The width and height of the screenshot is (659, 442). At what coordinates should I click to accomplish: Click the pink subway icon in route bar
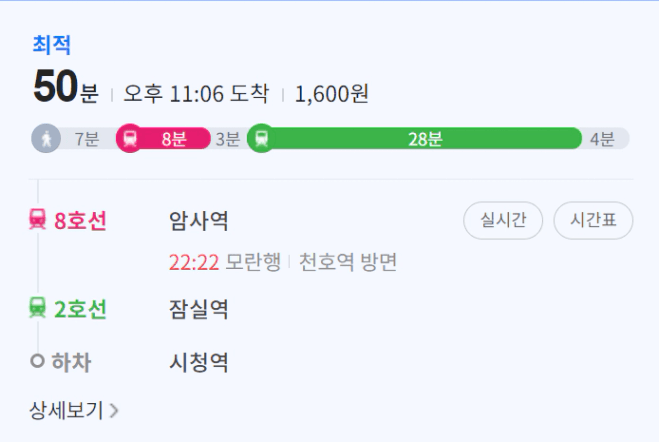(130, 138)
